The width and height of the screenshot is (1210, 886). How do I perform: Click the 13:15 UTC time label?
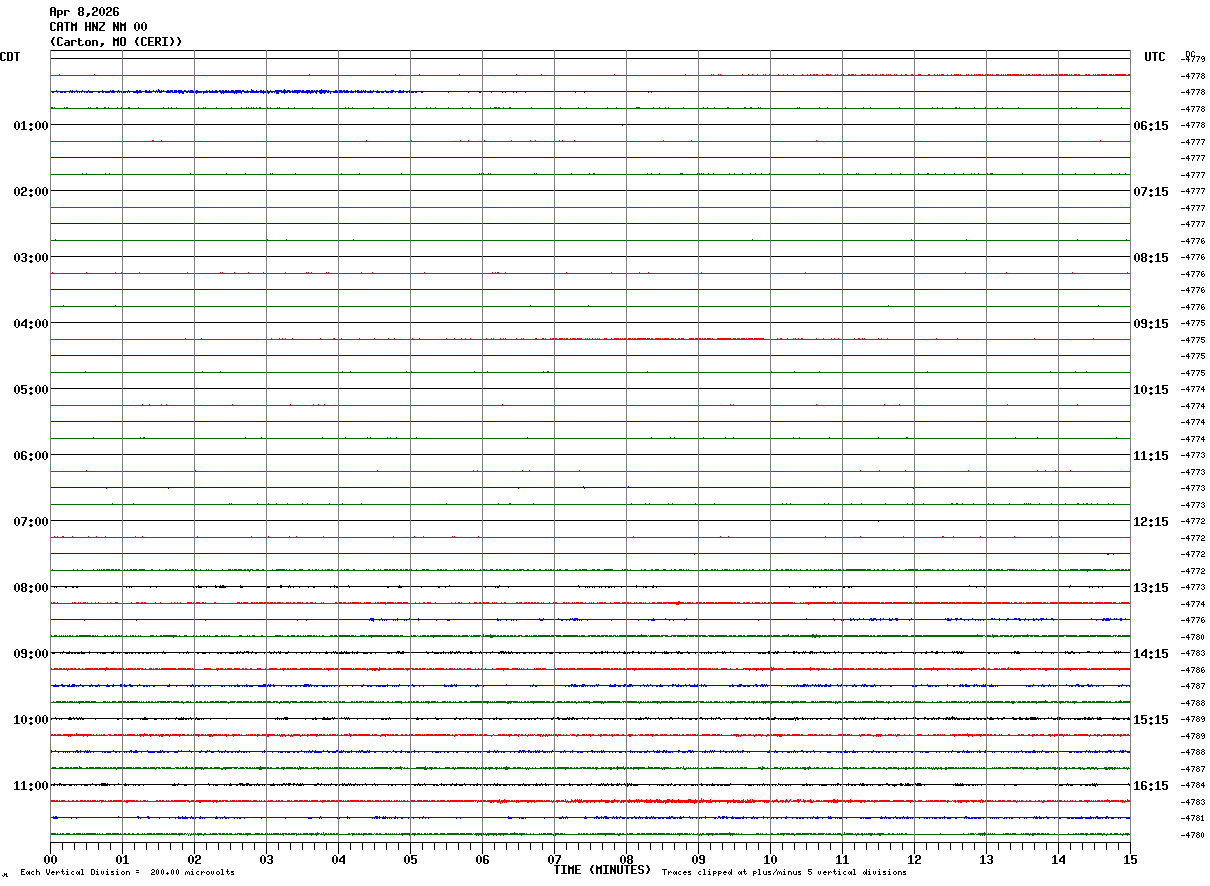1151,588
